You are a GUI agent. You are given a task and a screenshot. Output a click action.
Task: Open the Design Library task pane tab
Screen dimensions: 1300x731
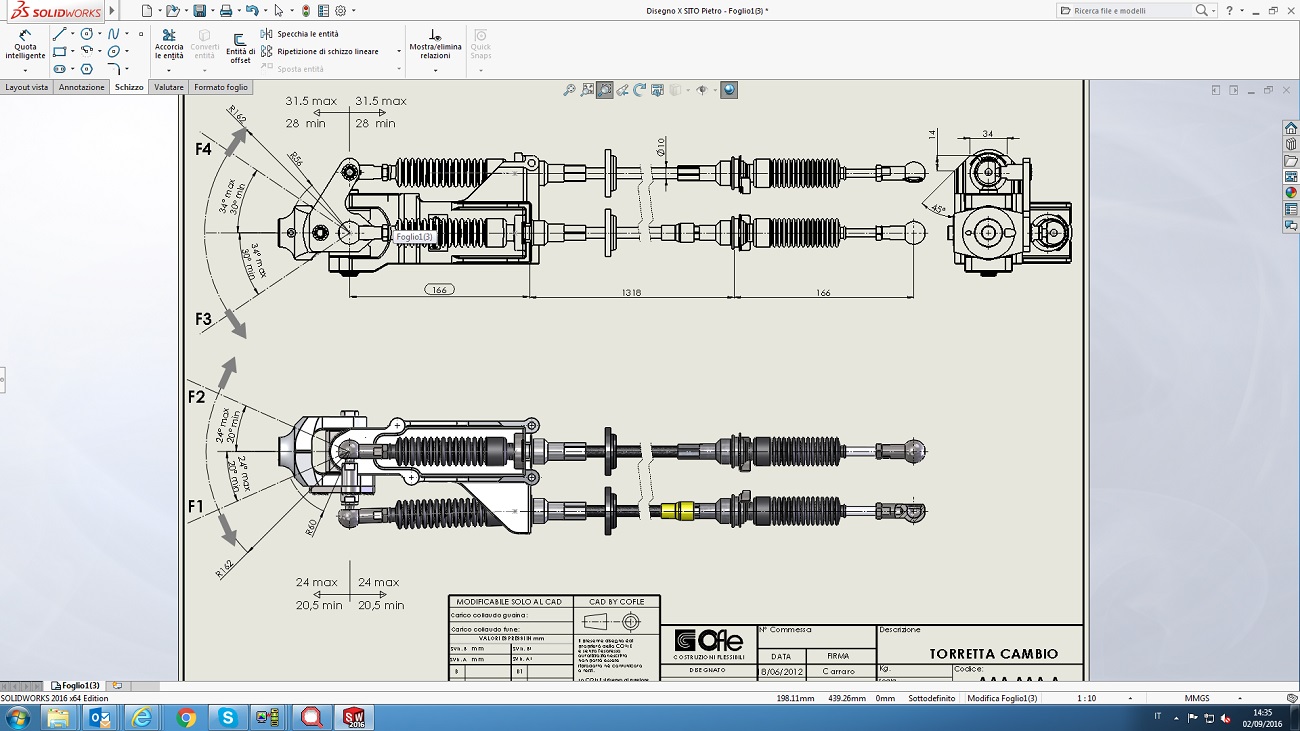pyautogui.click(x=1291, y=144)
